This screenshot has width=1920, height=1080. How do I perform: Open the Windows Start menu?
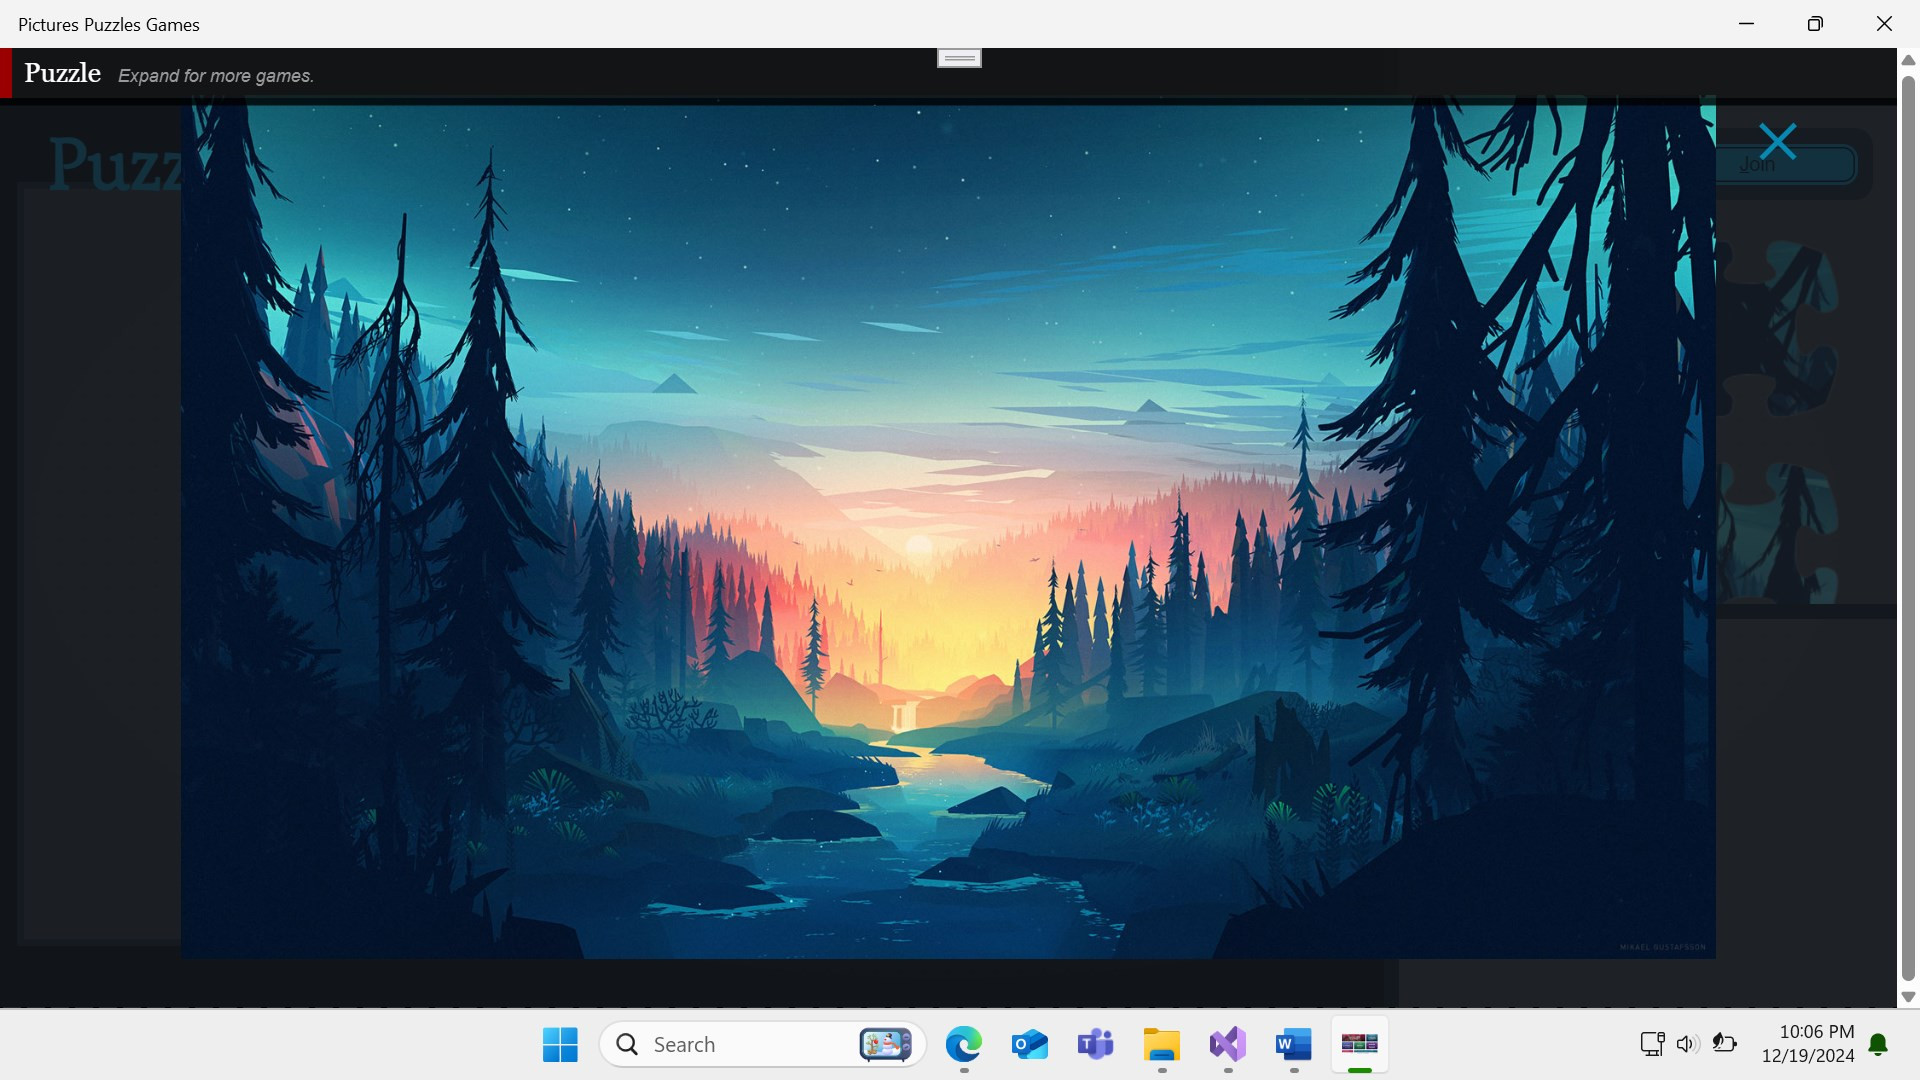(x=560, y=1044)
